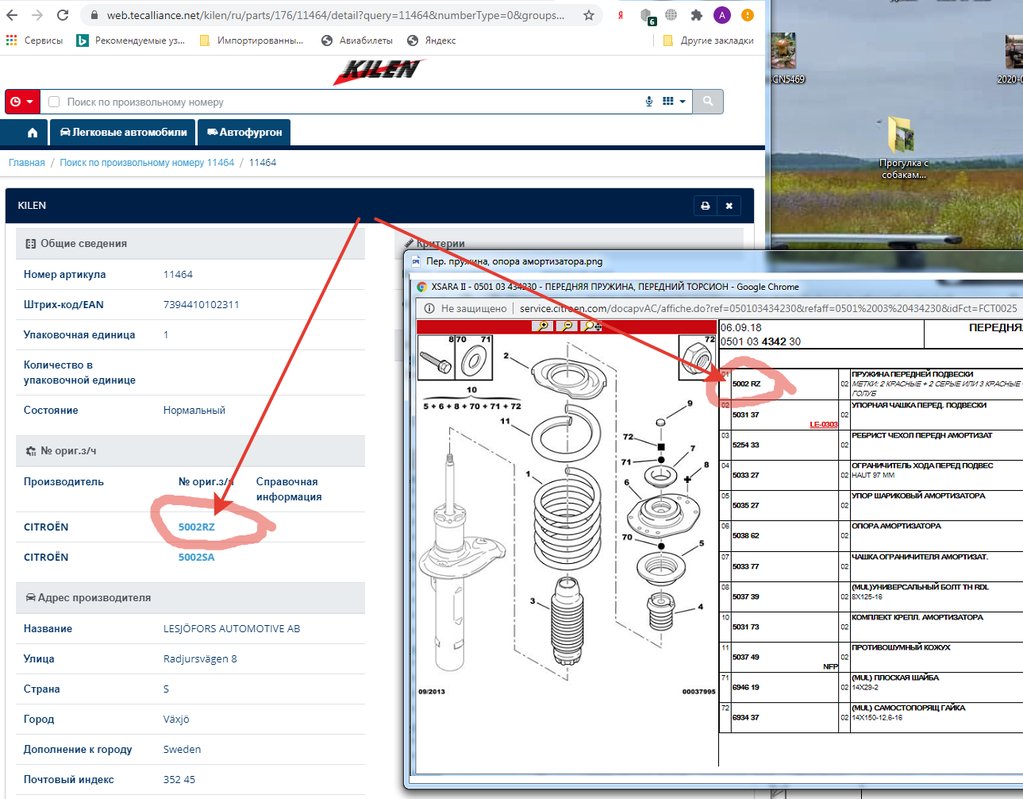Go to the home tab icon
Screen dimensions: 1023x799
click(32, 132)
